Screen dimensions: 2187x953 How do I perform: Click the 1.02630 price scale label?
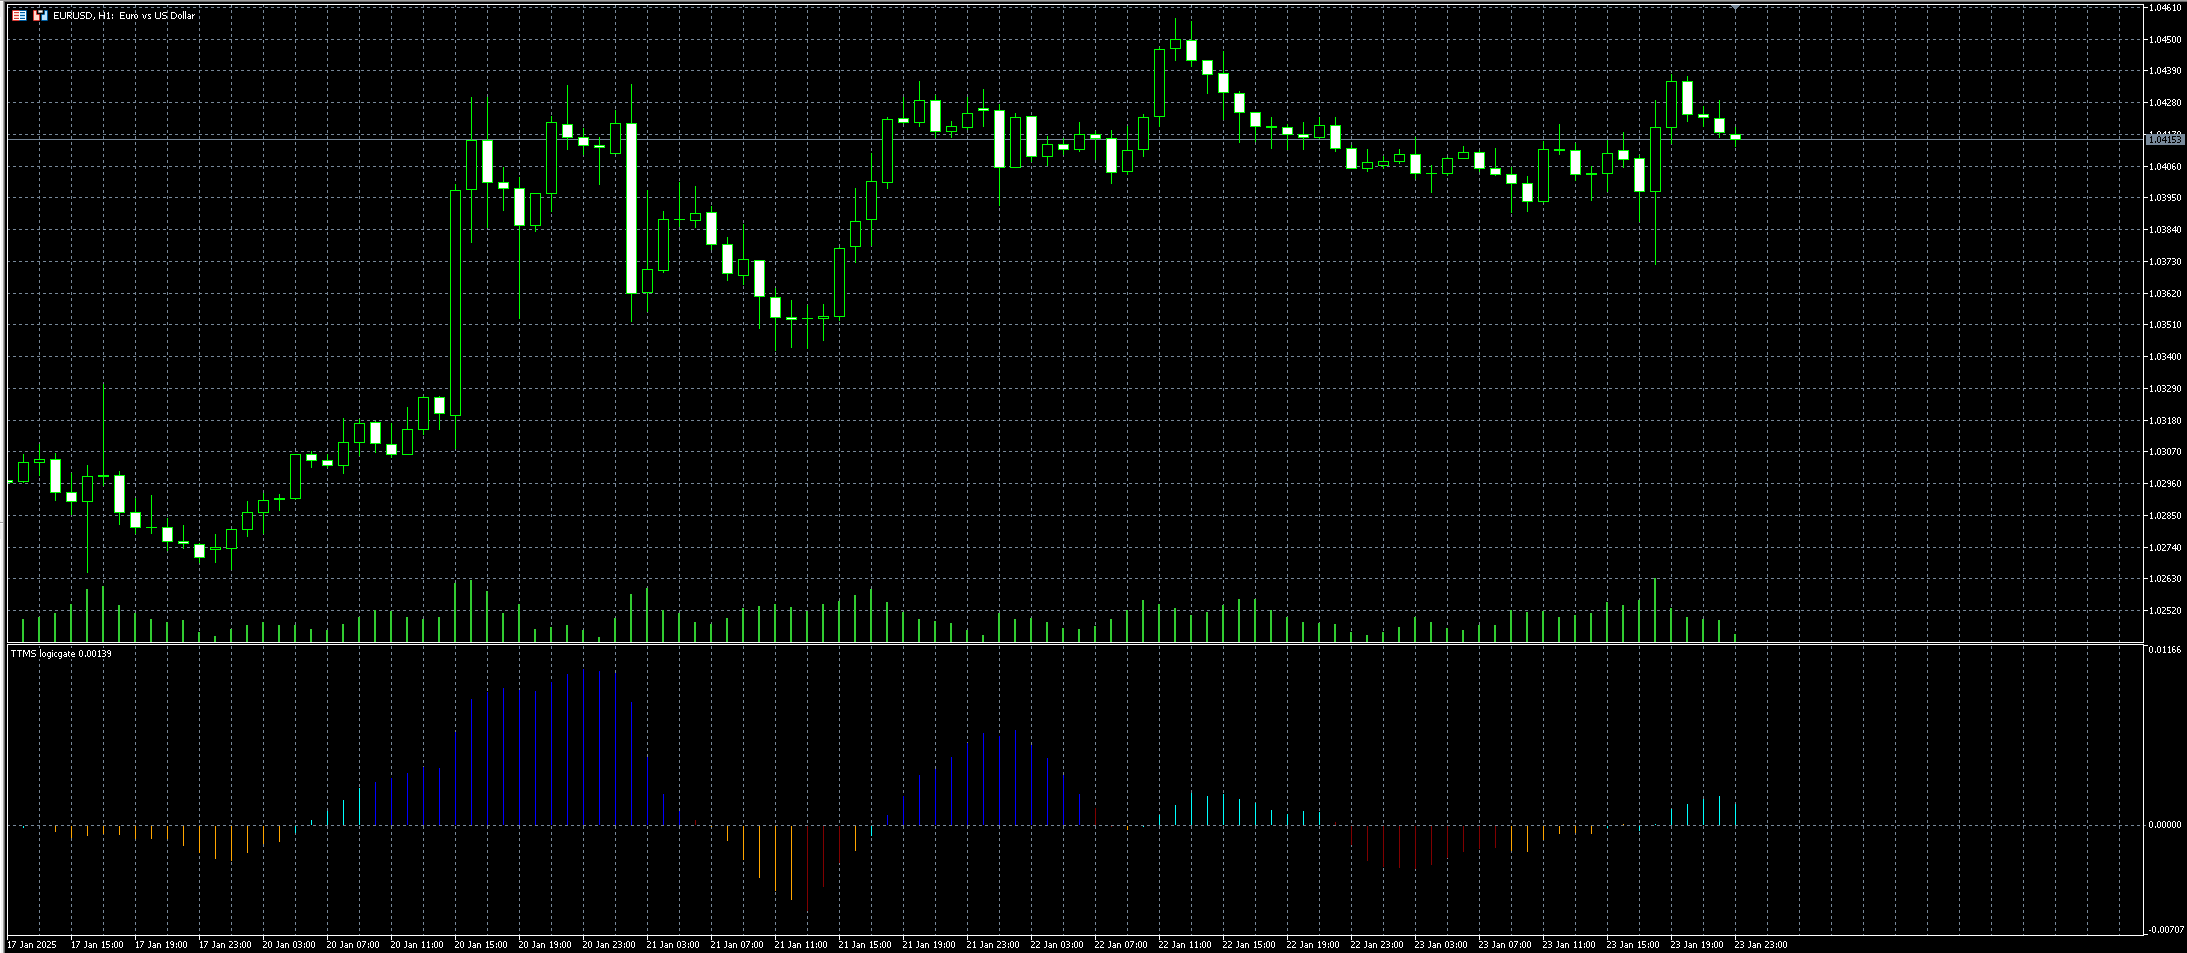point(2165,579)
